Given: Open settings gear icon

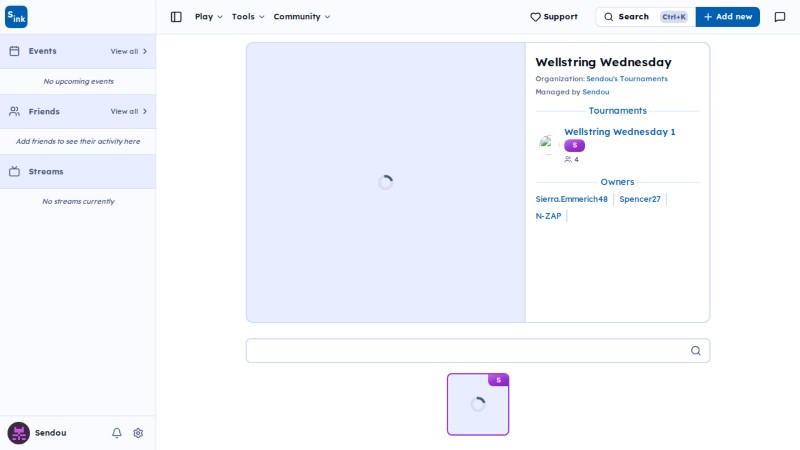Looking at the screenshot, I should pyautogui.click(x=138, y=433).
